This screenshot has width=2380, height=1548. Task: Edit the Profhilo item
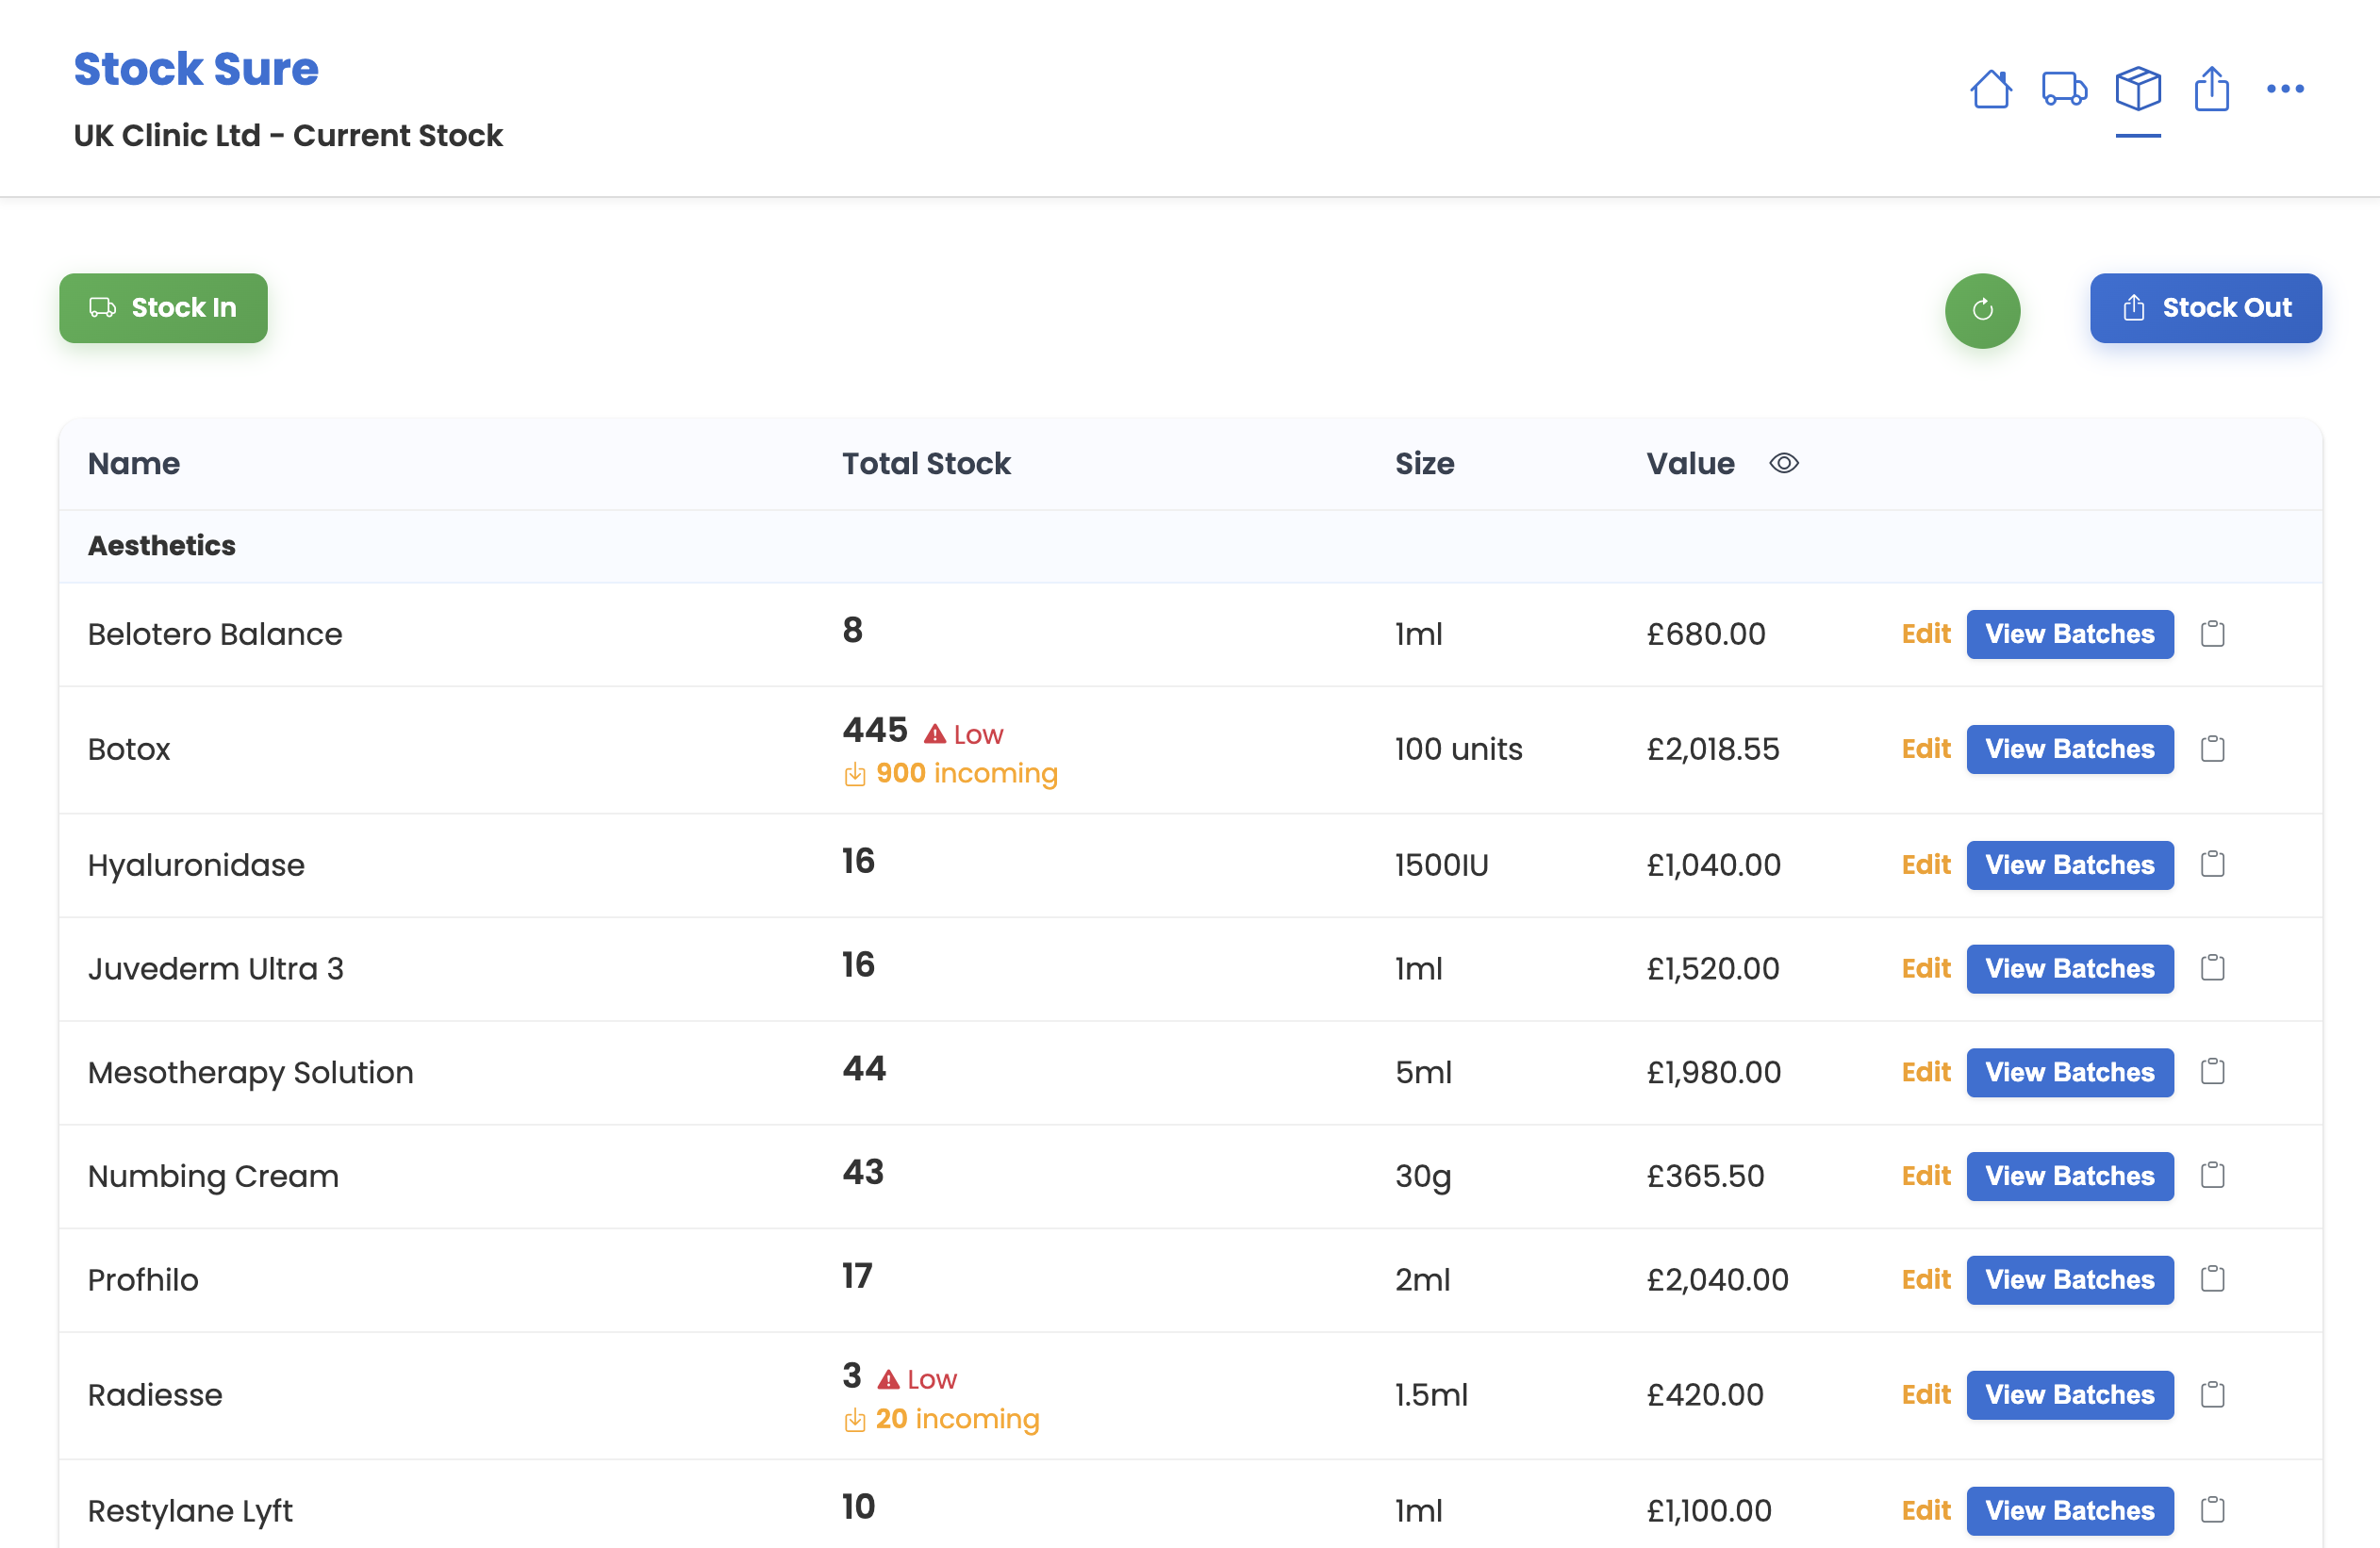point(1925,1281)
